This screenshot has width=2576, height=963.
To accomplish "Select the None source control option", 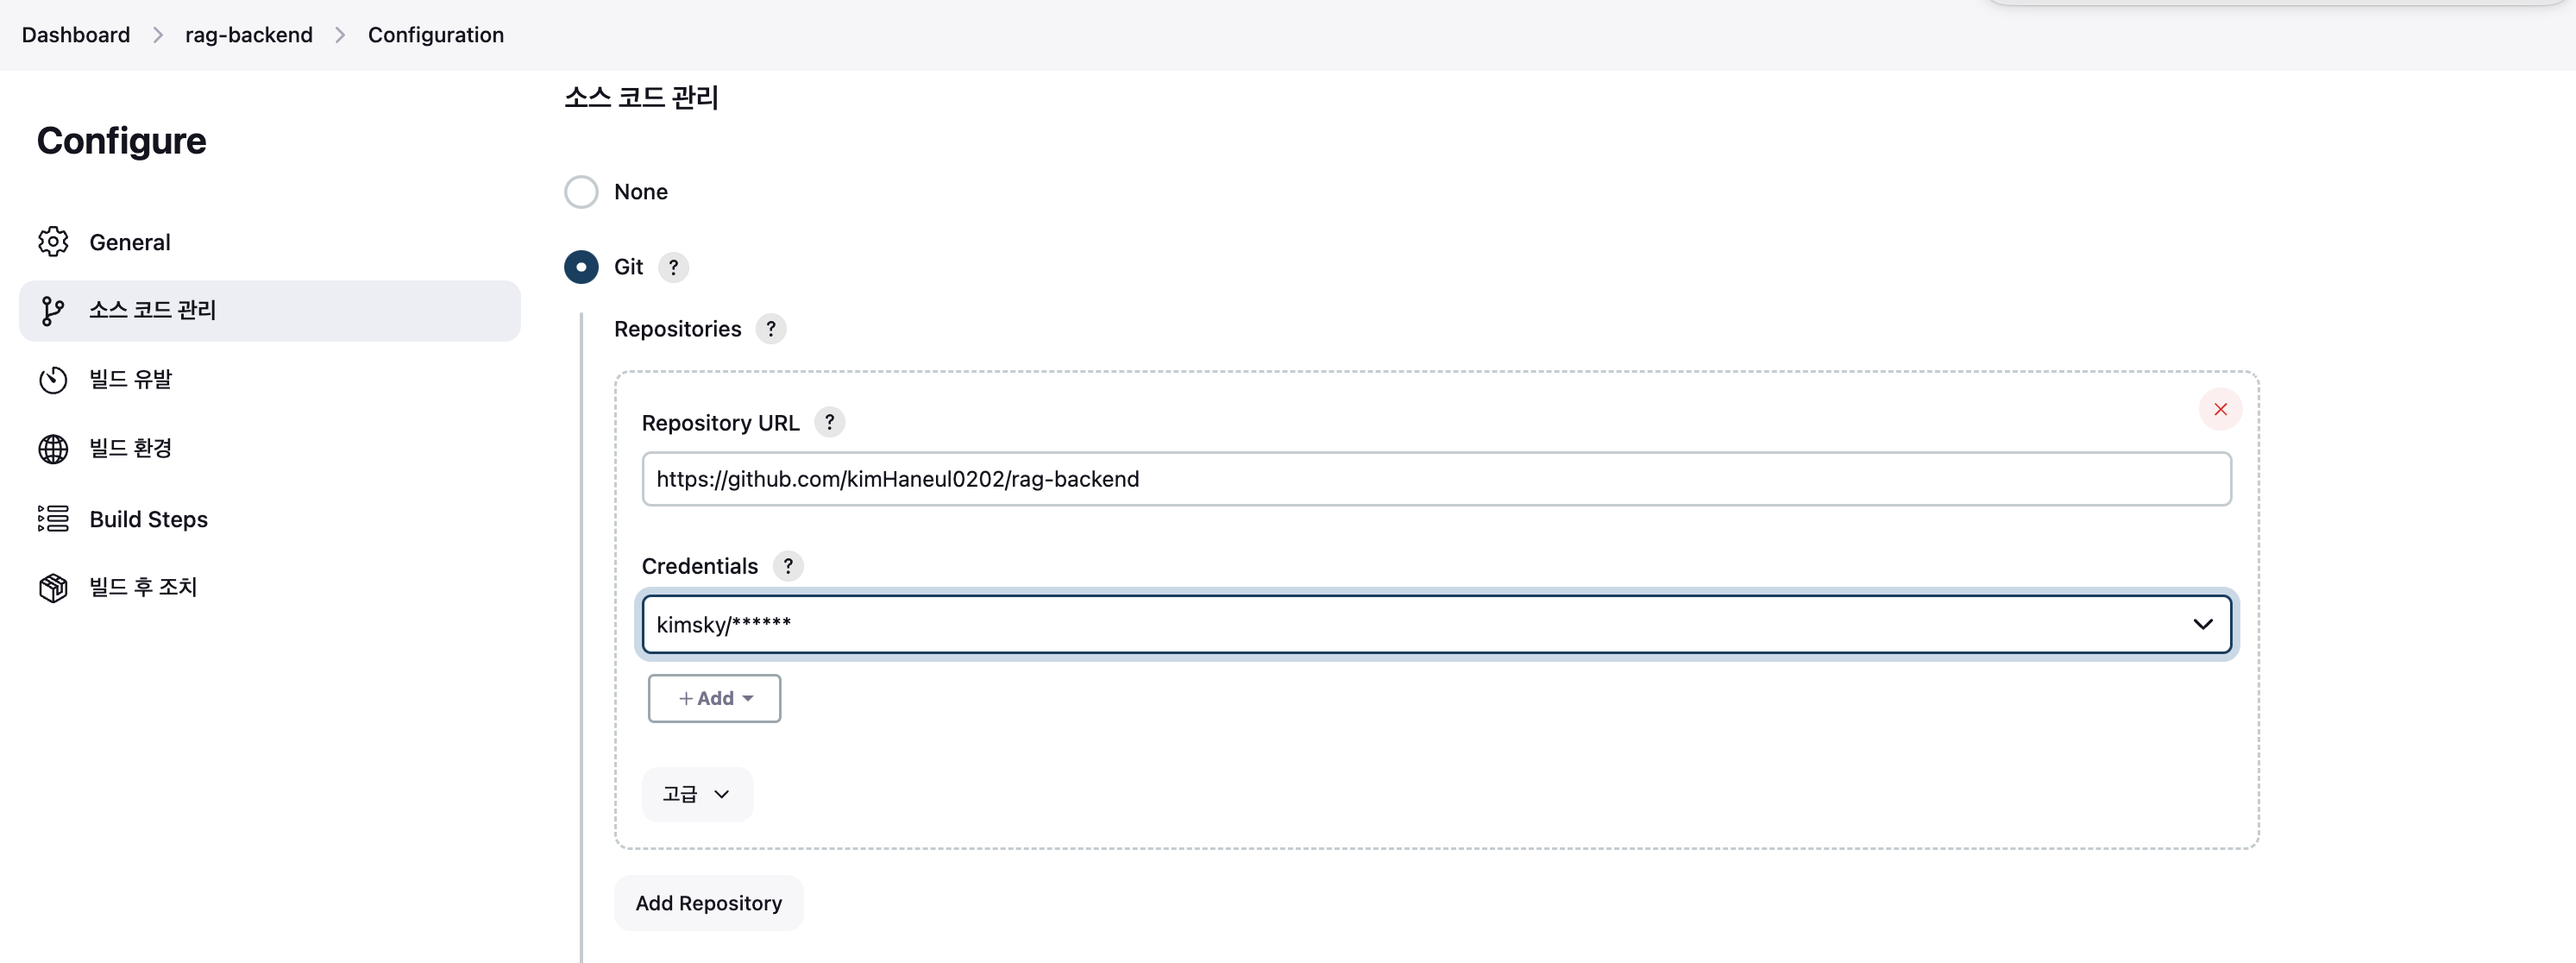I will (x=581, y=191).
